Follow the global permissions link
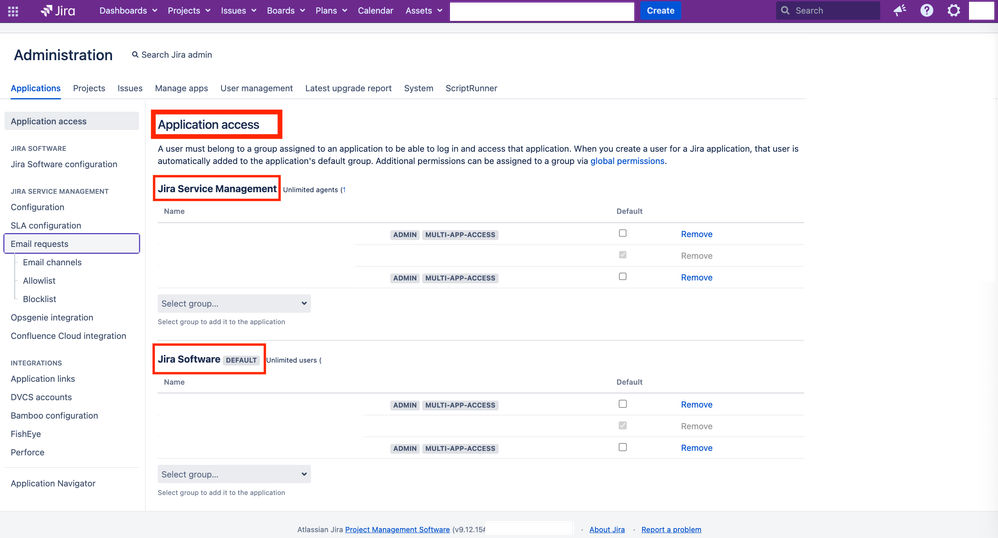 627,161
